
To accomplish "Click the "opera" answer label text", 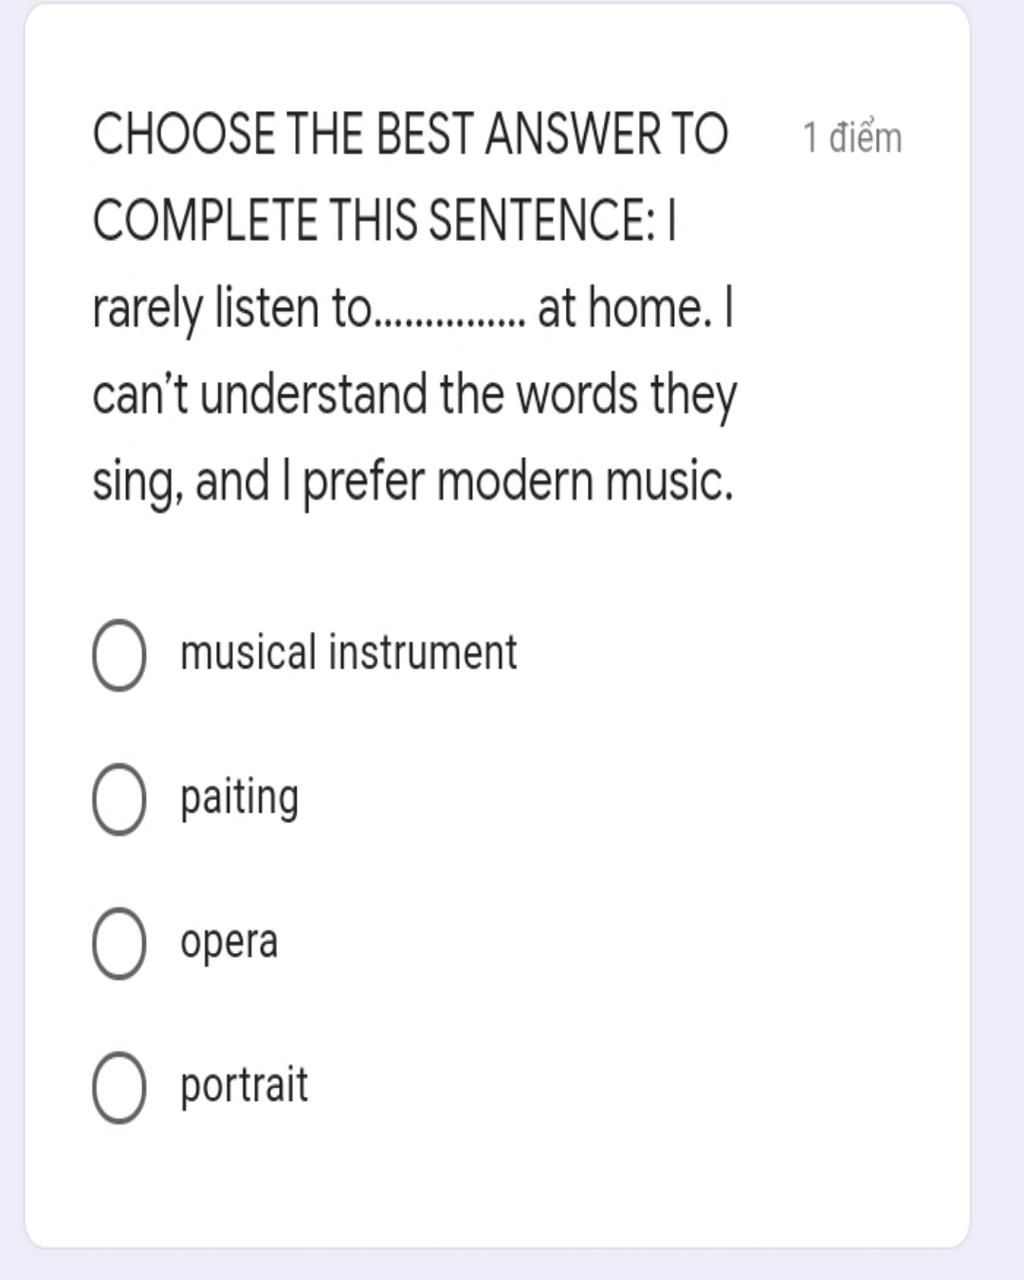I will 229,943.
